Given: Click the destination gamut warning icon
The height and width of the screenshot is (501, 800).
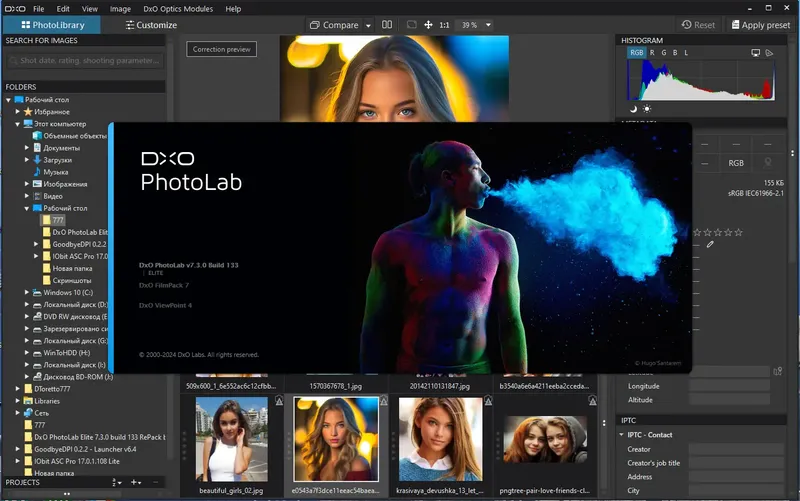Looking at the screenshot, I should (x=769, y=53).
